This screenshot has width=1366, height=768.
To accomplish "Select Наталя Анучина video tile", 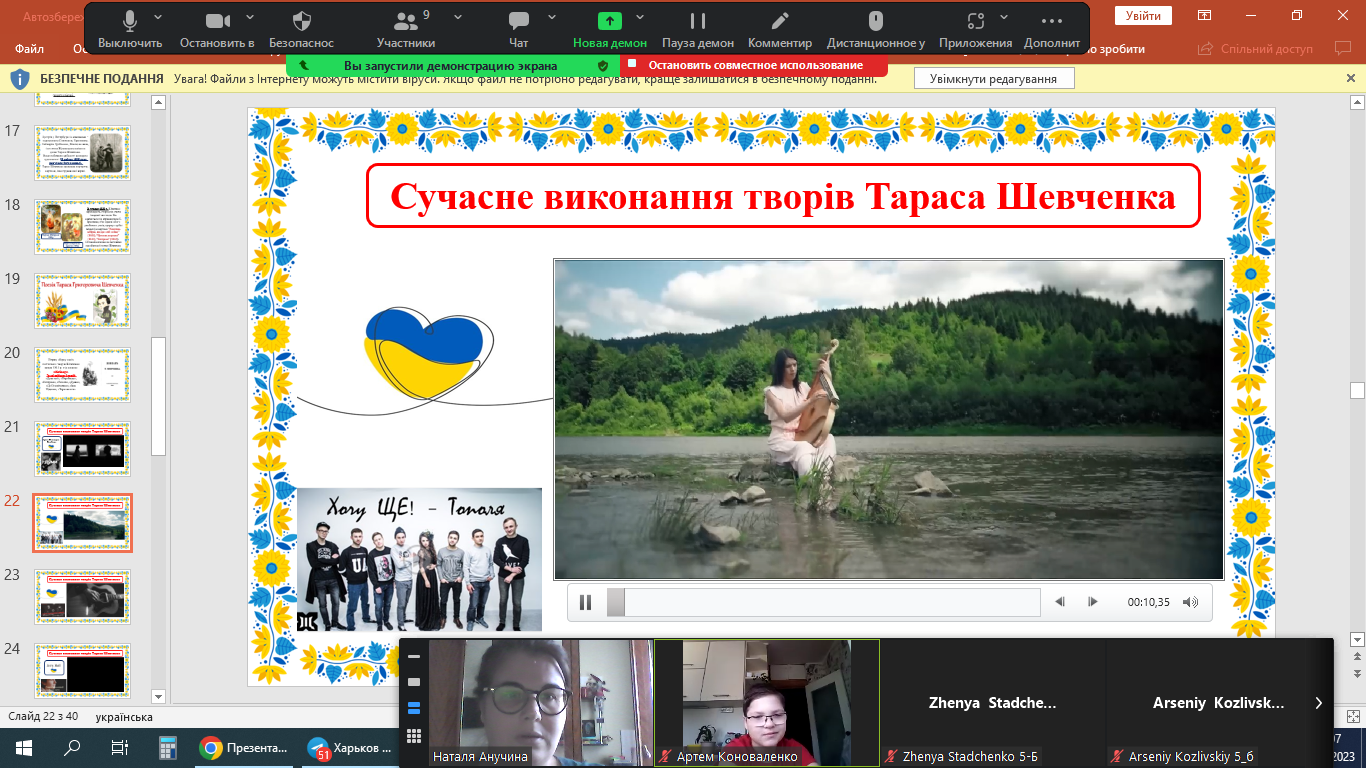I will coord(540,703).
